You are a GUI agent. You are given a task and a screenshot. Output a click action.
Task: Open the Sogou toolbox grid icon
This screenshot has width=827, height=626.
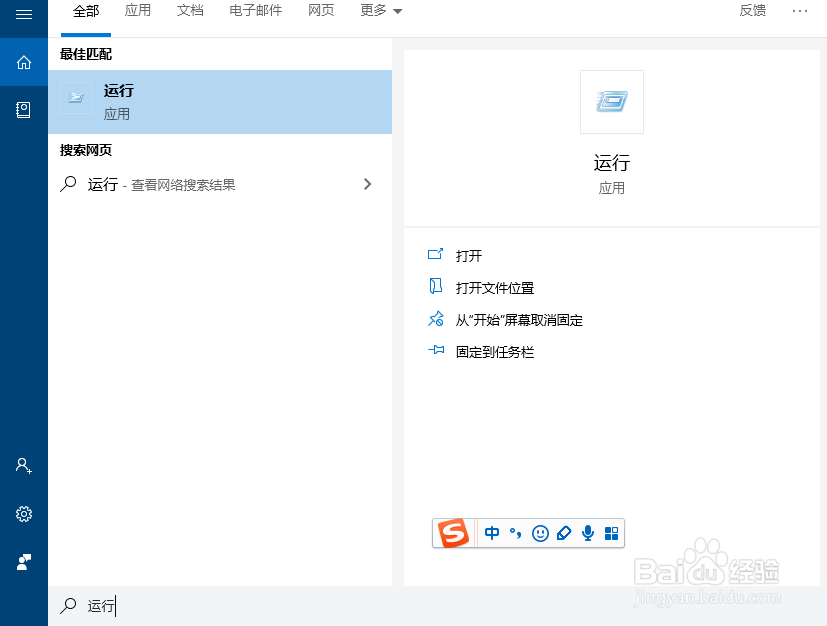pos(611,533)
